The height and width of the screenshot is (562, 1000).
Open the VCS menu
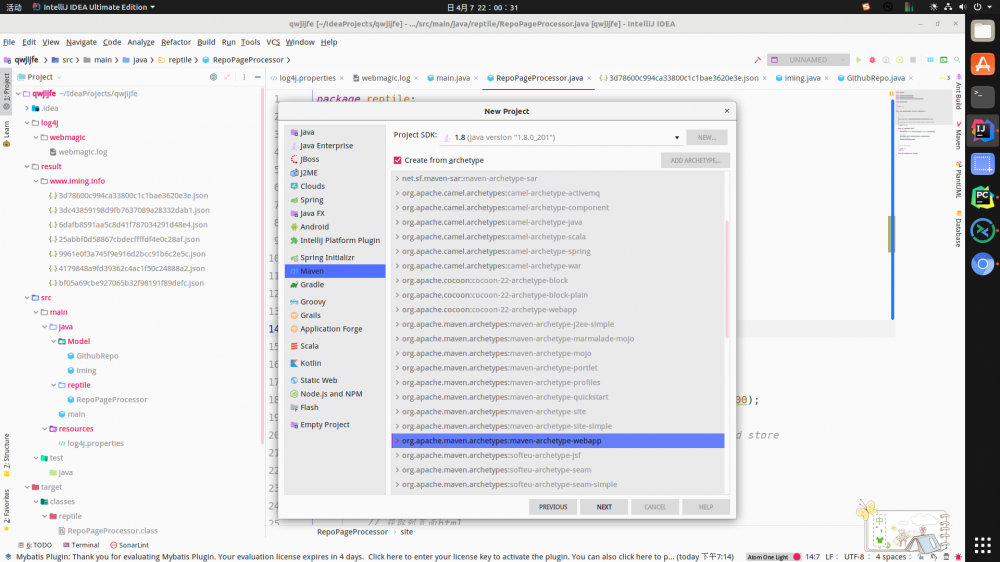(x=273, y=42)
